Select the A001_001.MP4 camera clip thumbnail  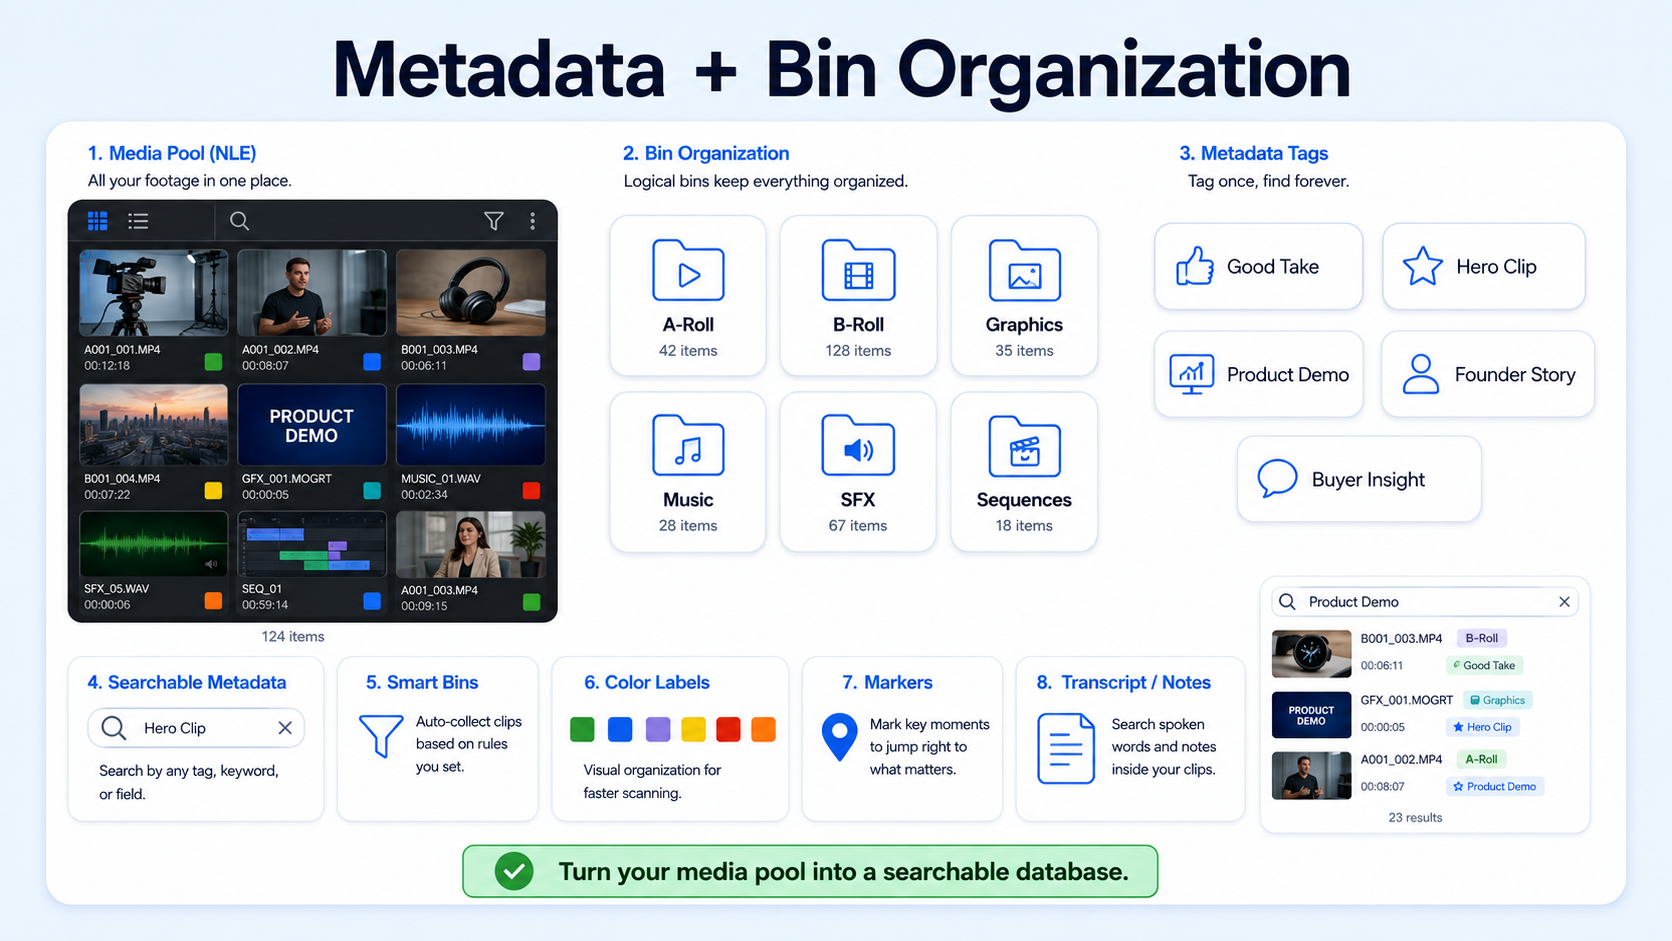pos(153,292)
